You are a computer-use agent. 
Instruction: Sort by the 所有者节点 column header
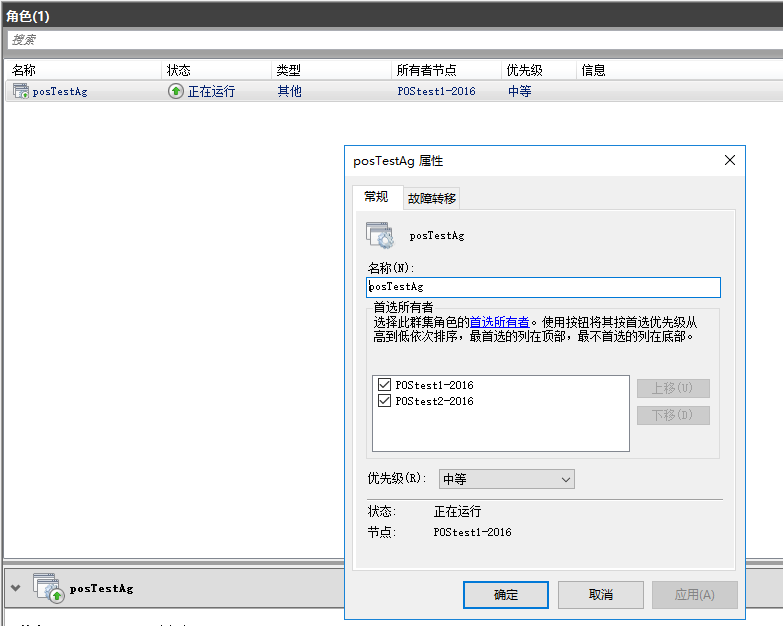coord(446,70)
